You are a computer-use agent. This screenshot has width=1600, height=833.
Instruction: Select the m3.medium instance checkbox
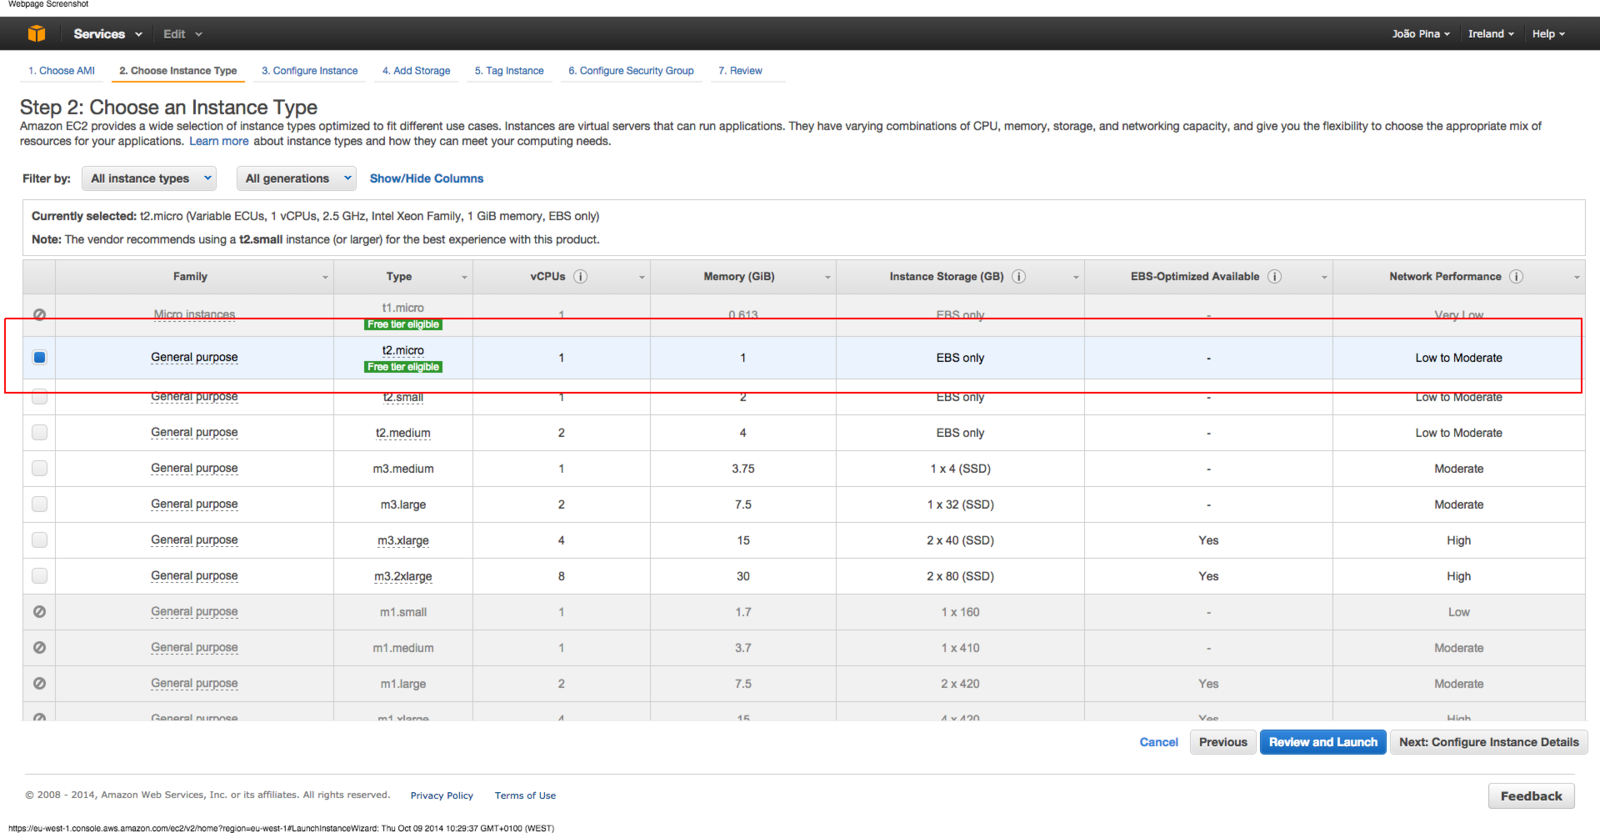click(39, 468)
